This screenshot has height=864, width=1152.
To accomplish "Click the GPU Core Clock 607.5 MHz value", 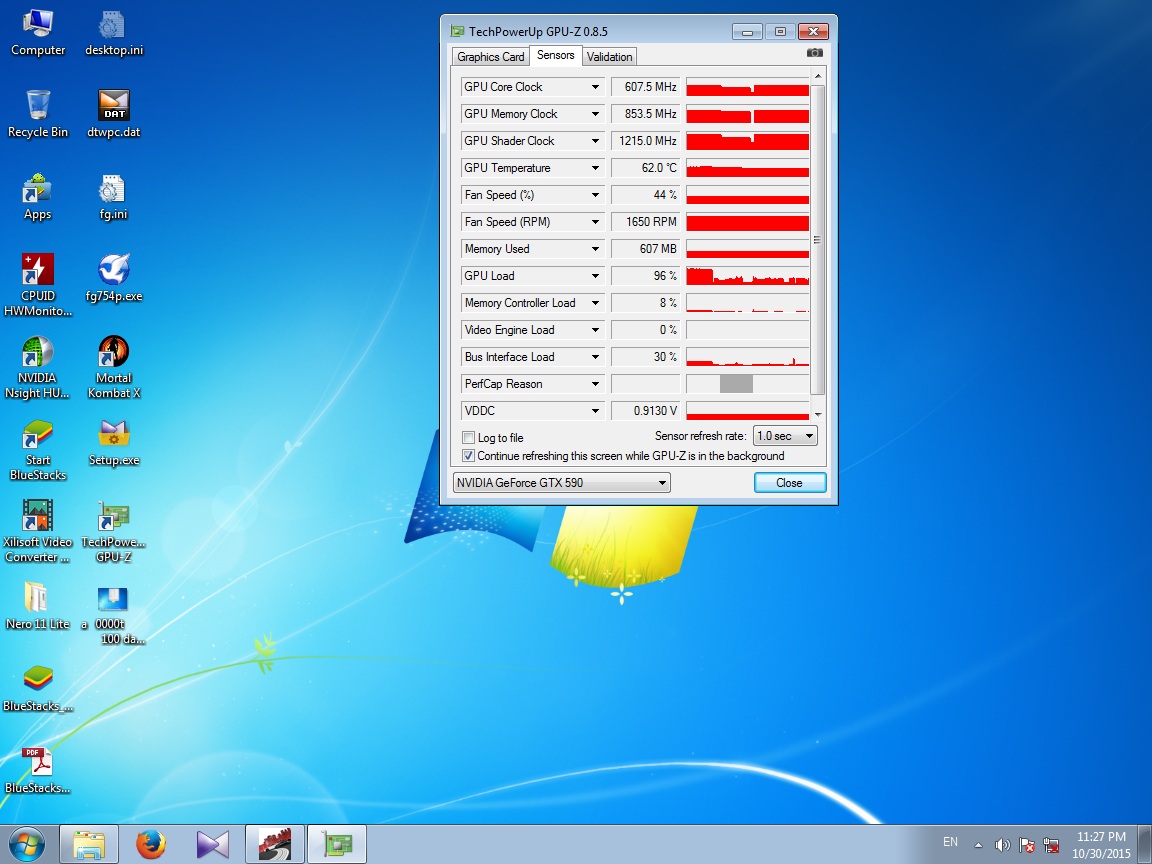I will pos(645,87).
